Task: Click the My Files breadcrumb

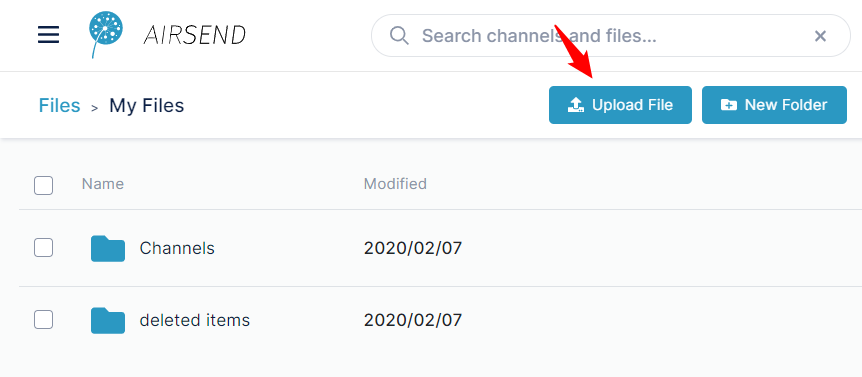Action: tap(147, 105)
